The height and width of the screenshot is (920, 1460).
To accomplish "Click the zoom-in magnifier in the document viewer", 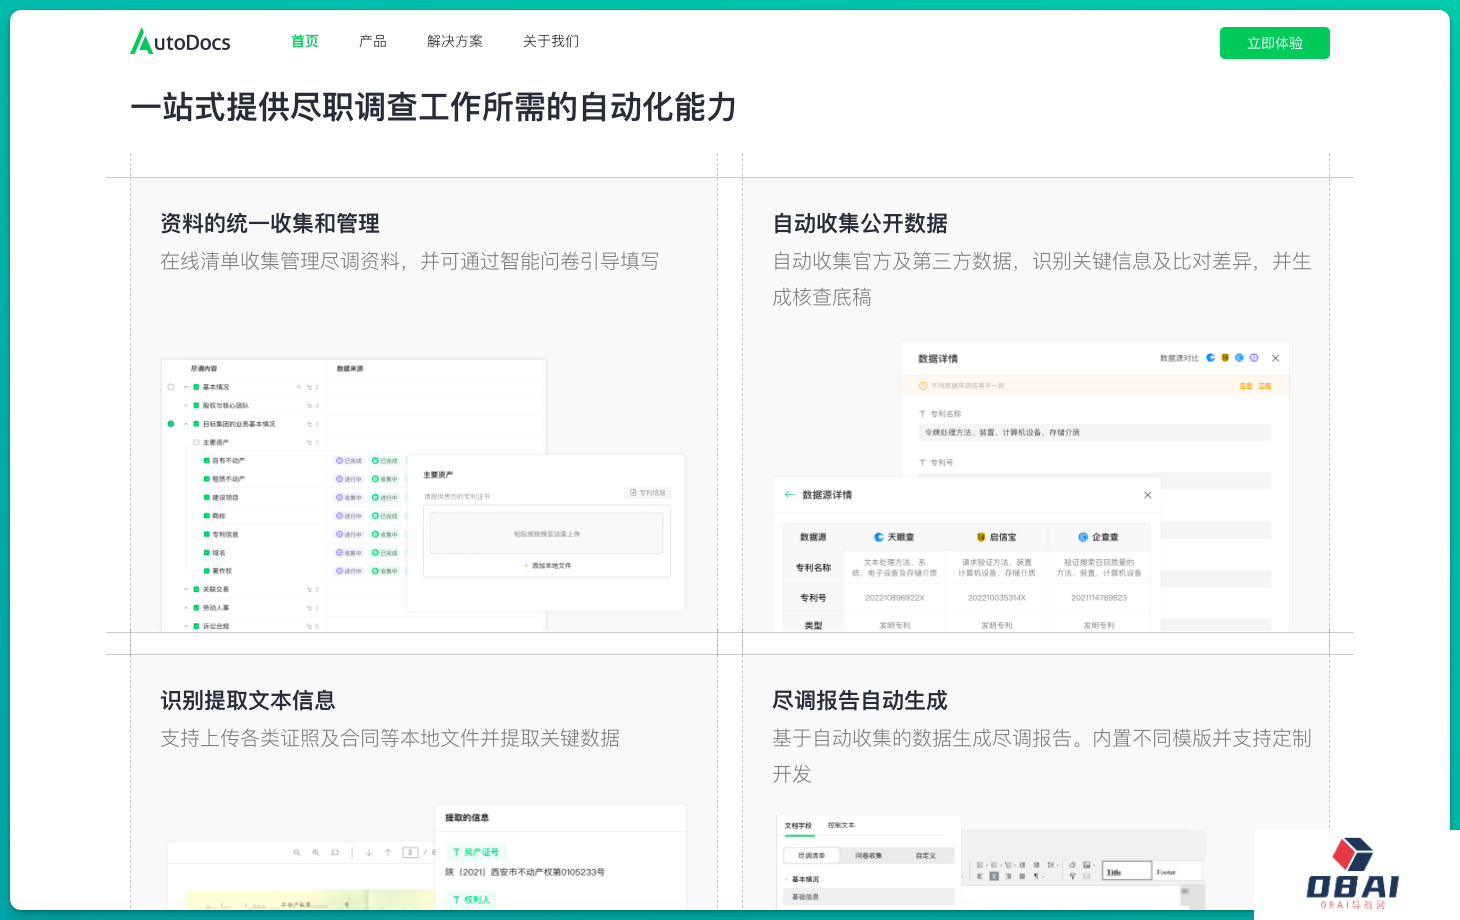I will (316, 853).
